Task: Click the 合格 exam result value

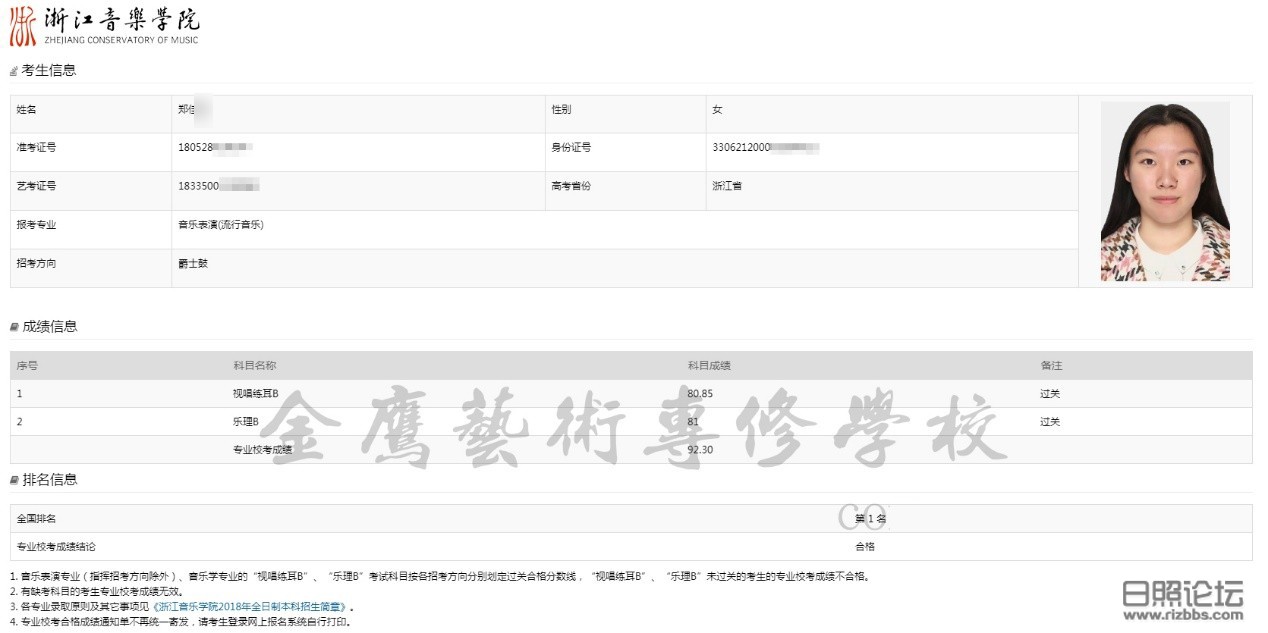Action: pos(864,547)
